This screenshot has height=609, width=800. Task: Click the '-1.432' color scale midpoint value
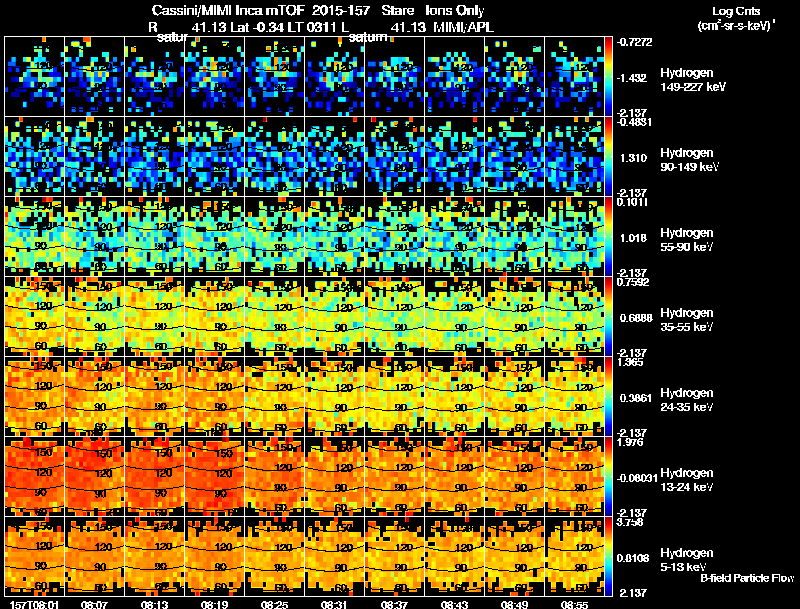tap(632, 78)
